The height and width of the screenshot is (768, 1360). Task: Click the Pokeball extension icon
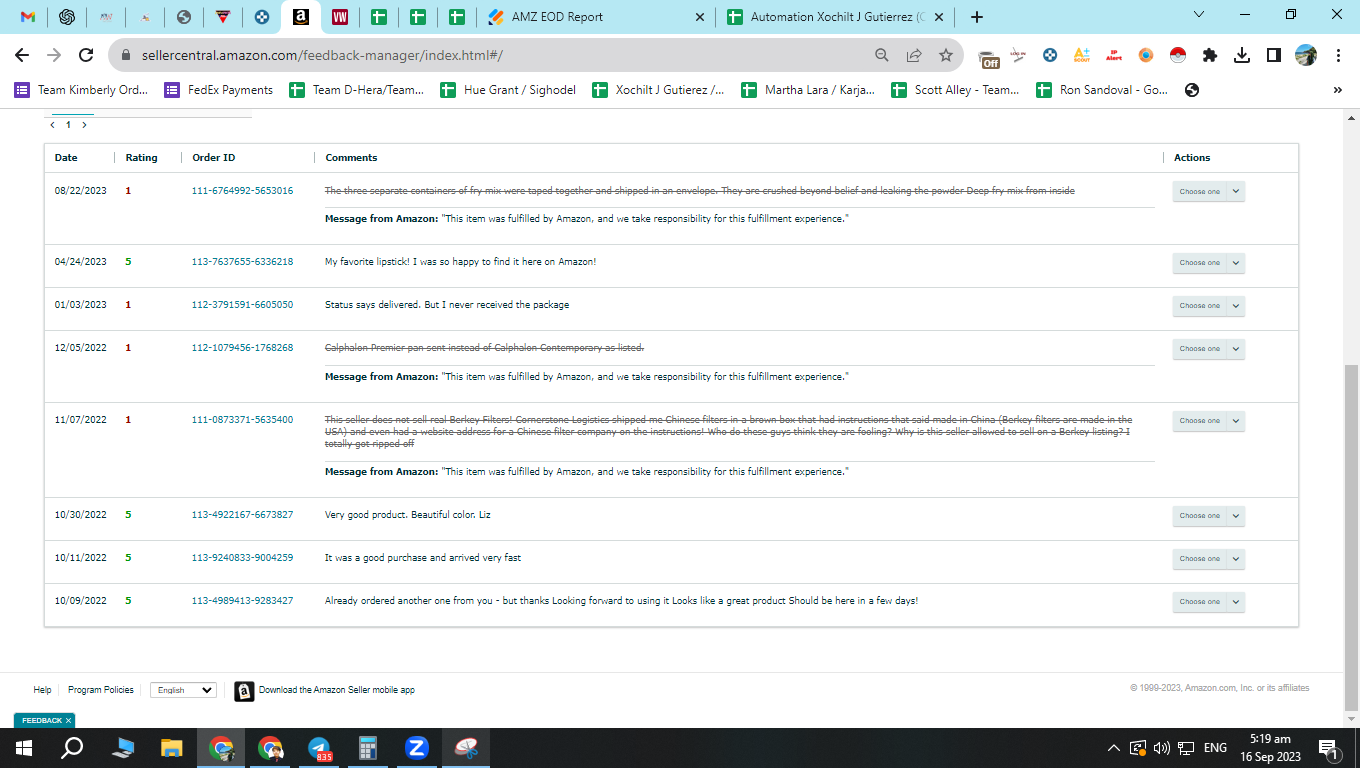pyautogui.click(x=1177, y=56)
